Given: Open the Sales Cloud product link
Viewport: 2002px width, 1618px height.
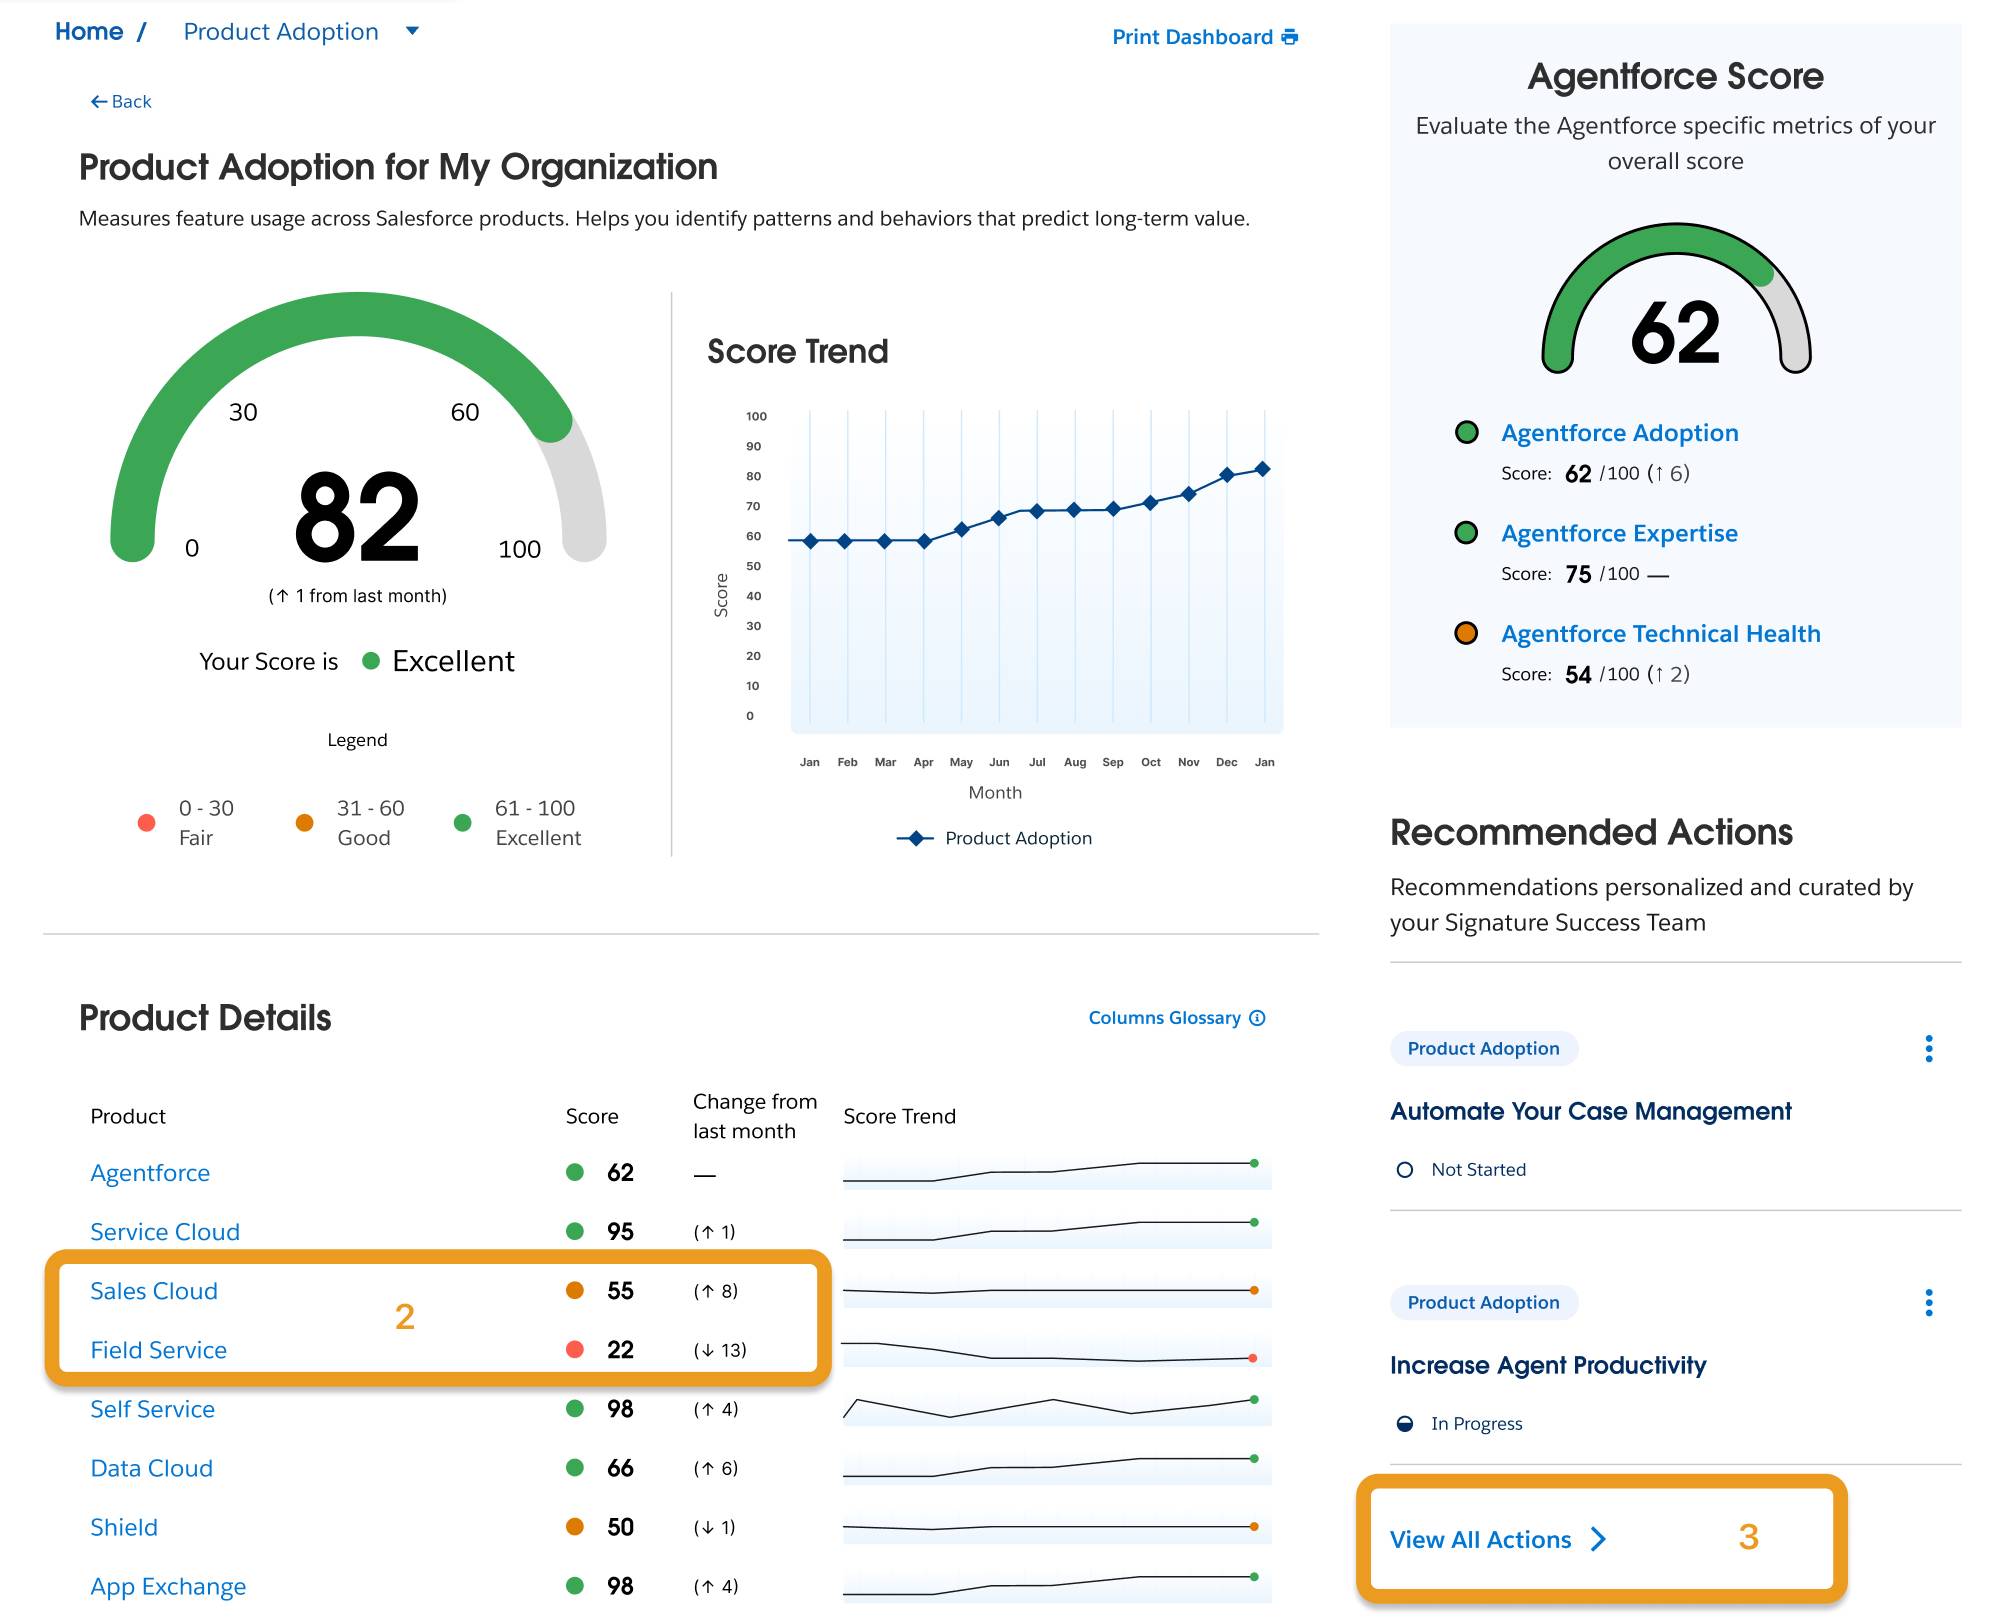Looking at the screenshot, I should click(x=154, y=1290).
